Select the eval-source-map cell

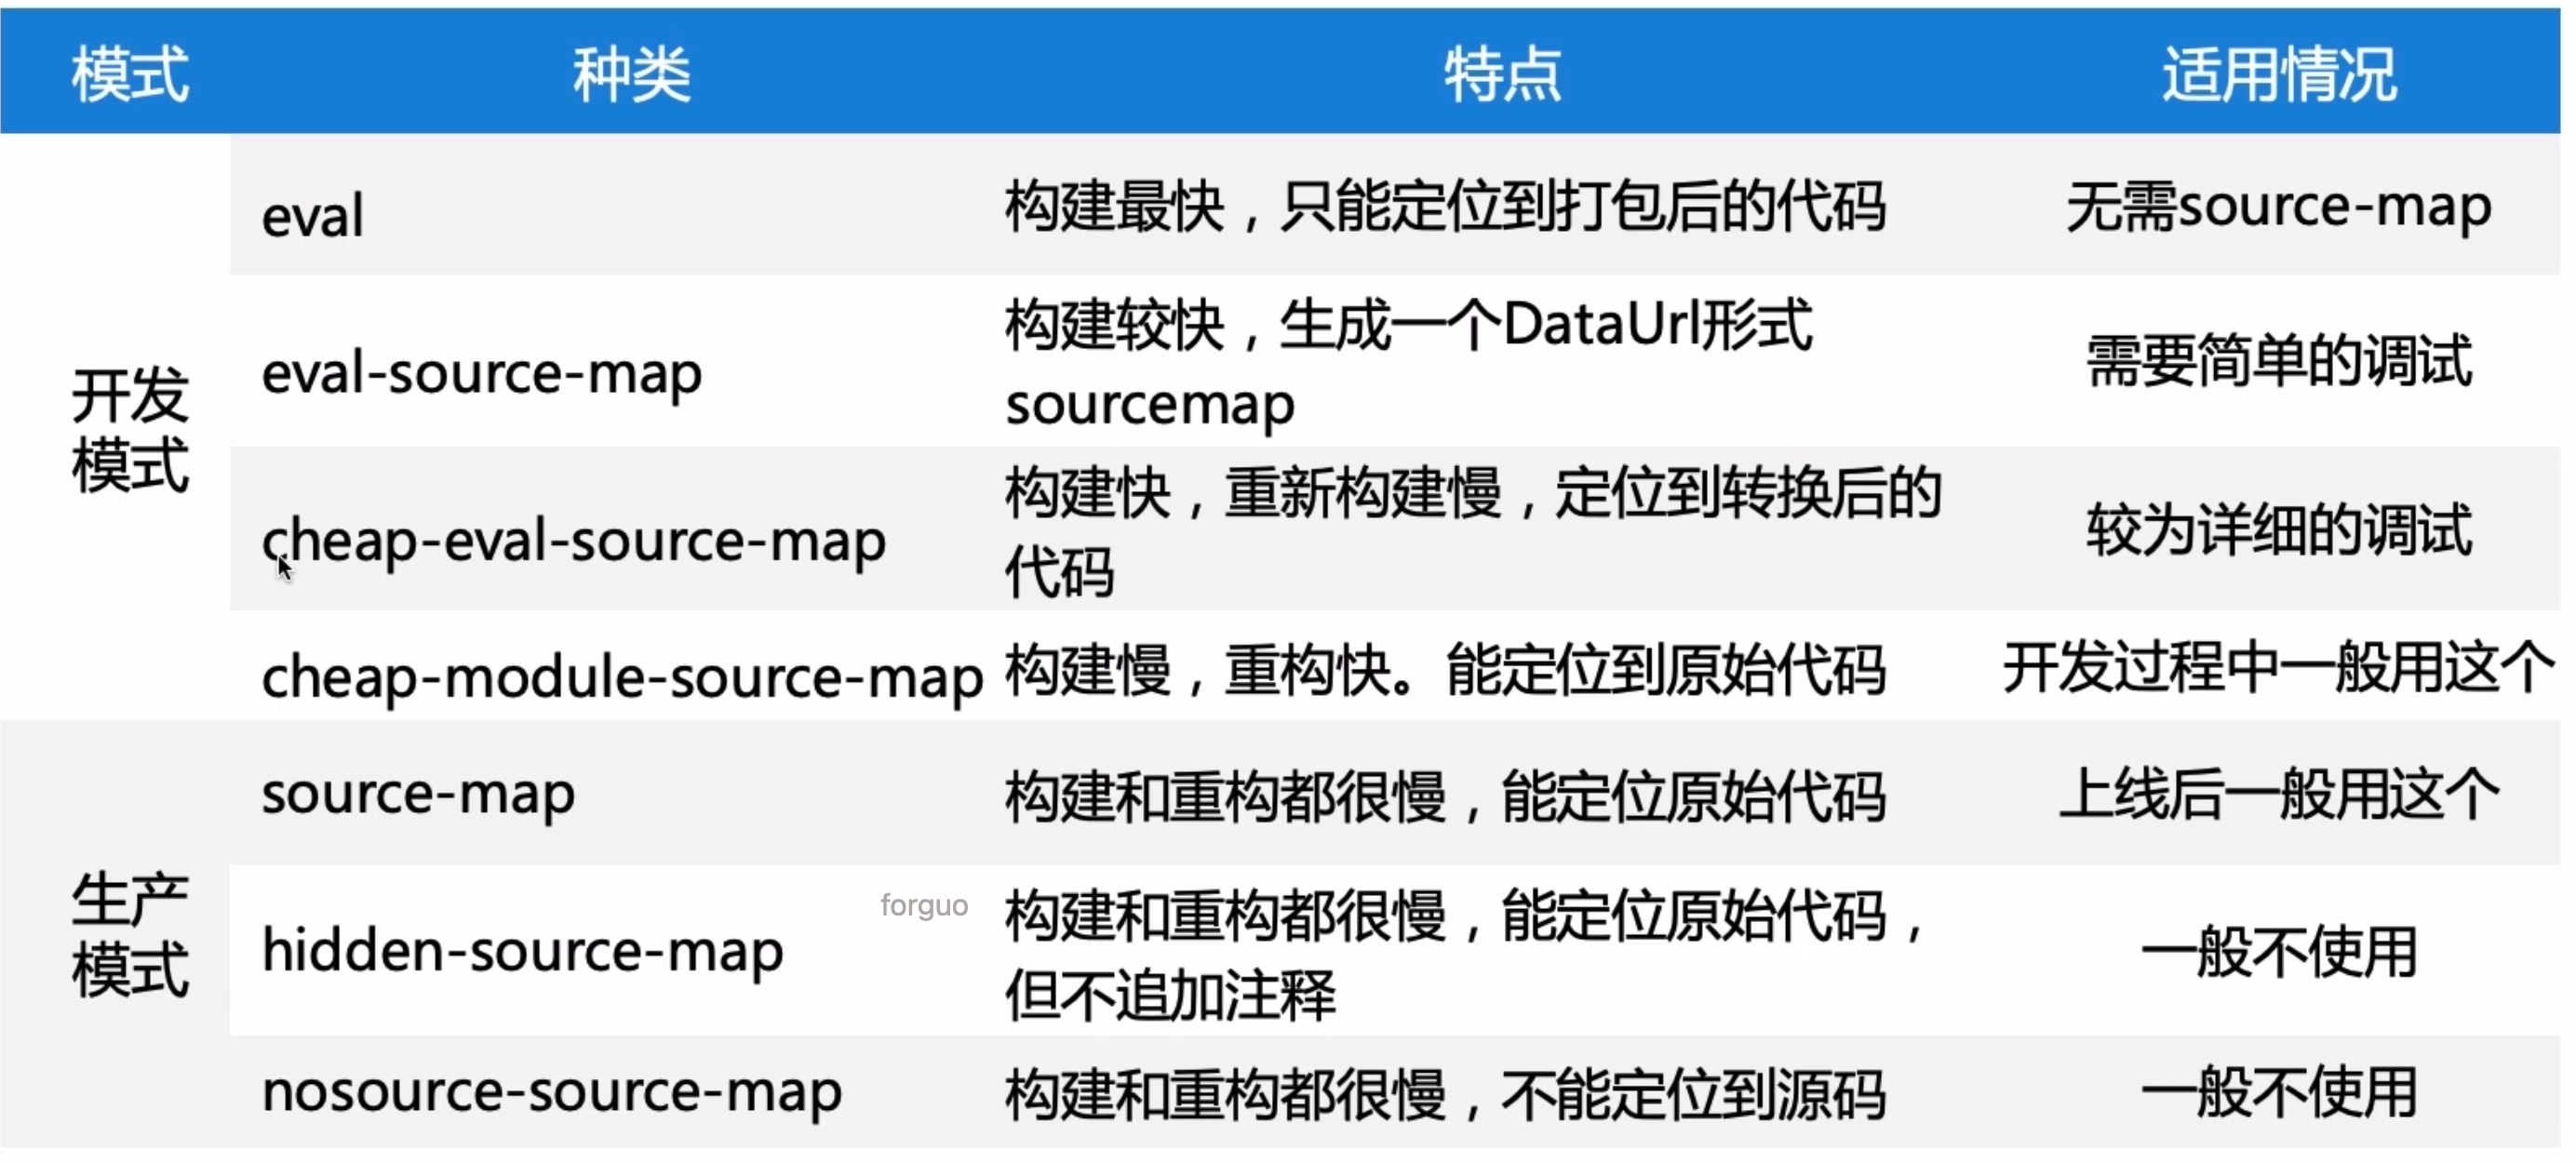[x=481, y=374]
